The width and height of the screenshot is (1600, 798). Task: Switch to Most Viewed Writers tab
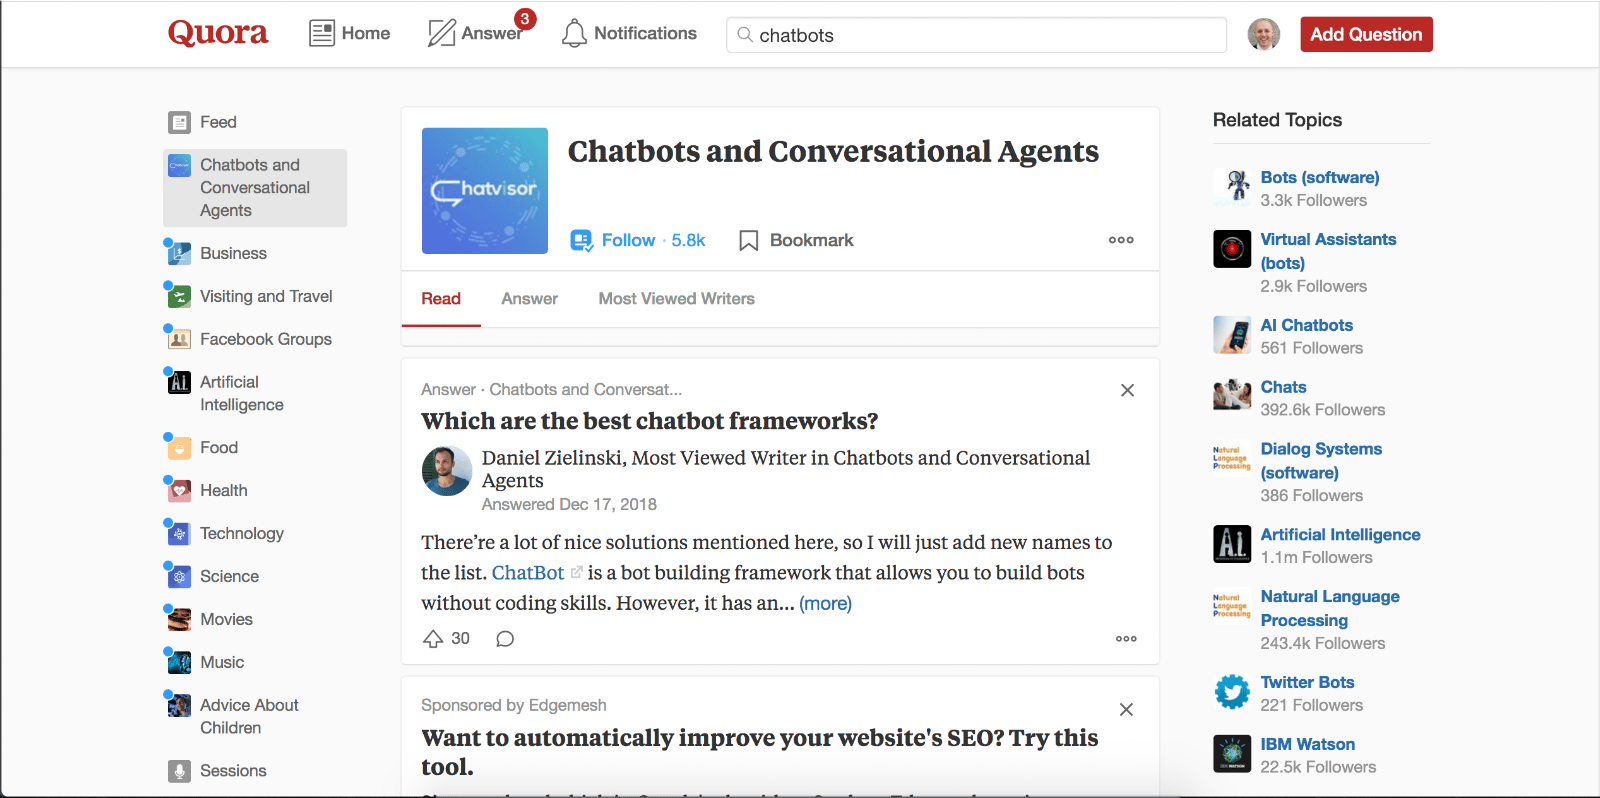click(677, 298)
